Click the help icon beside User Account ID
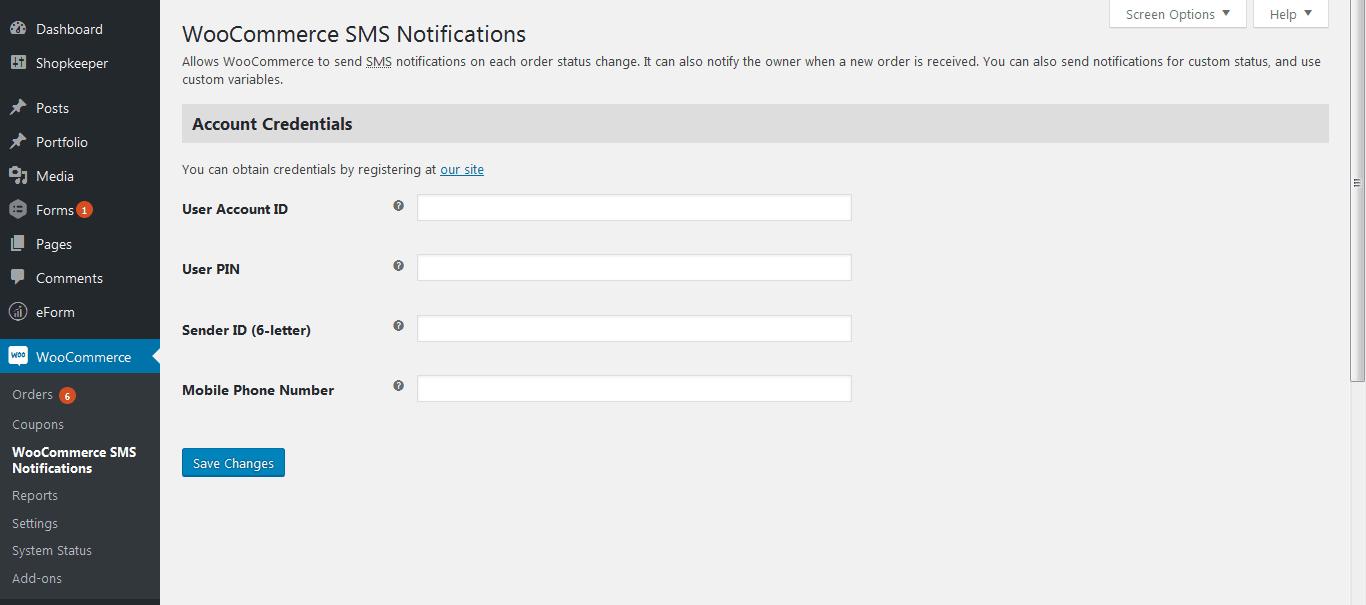This screenshot has width=1366, height=605. 398,206
